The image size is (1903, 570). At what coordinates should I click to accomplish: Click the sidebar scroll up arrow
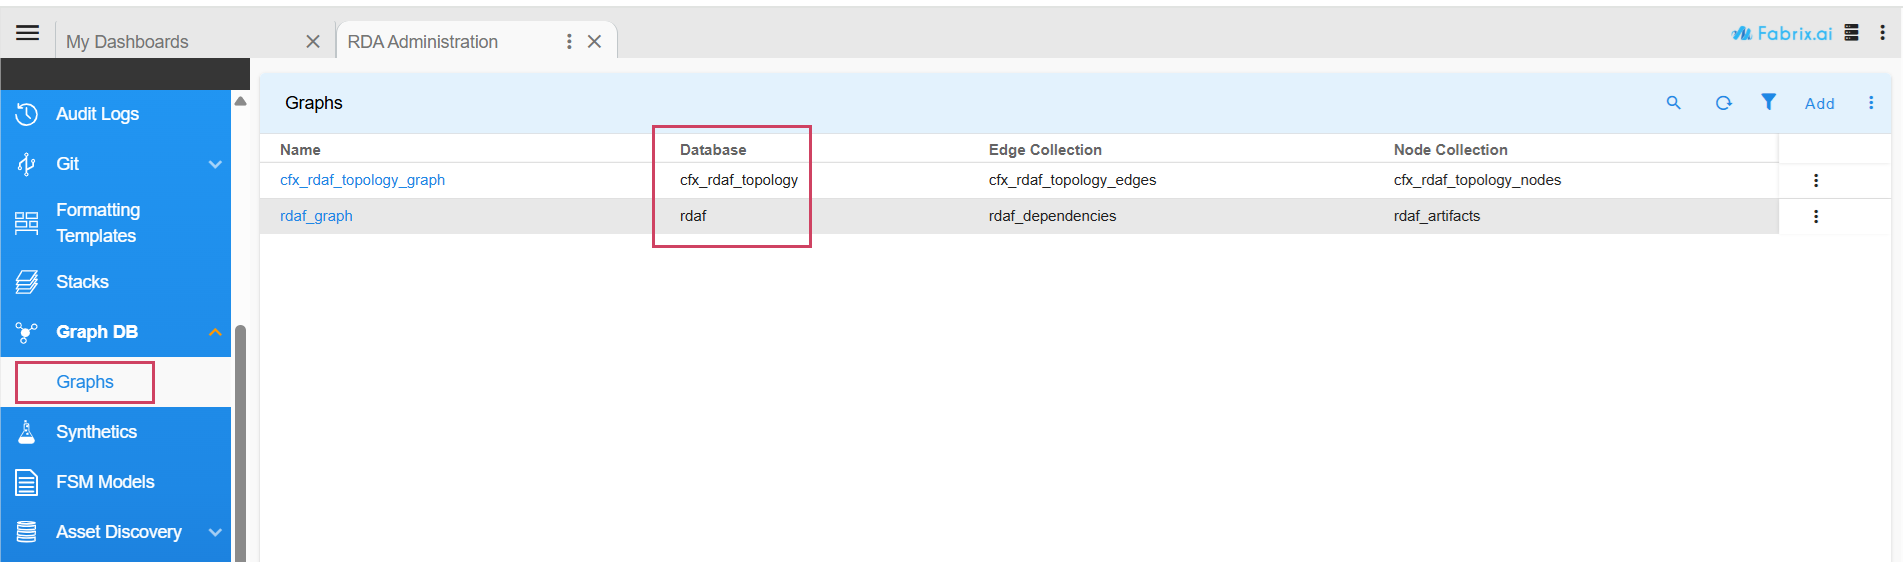click(x=240, y=101)
